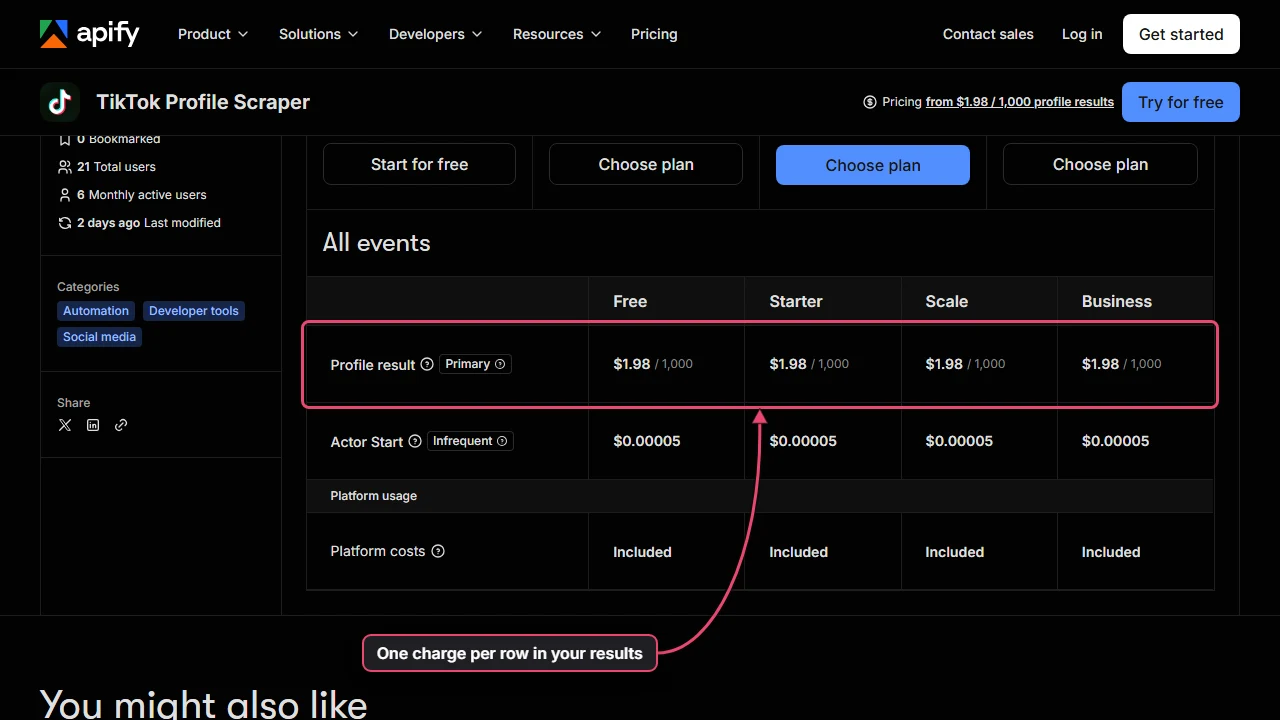Expand the Product menu
Viewport: 1280px width, 720px height.
212,34
